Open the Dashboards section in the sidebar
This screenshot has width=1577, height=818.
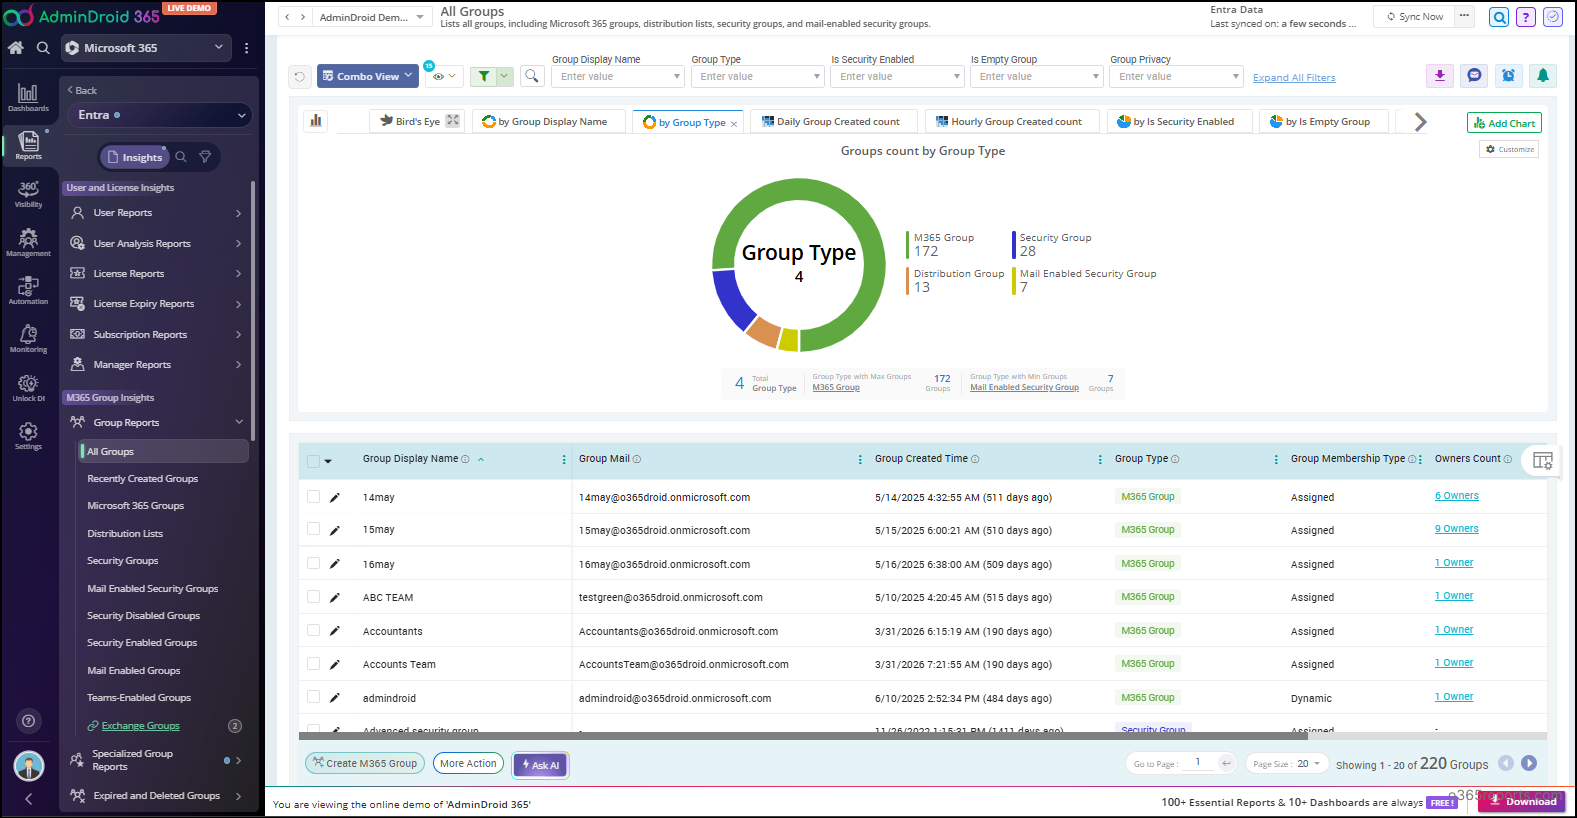(28, 97)
